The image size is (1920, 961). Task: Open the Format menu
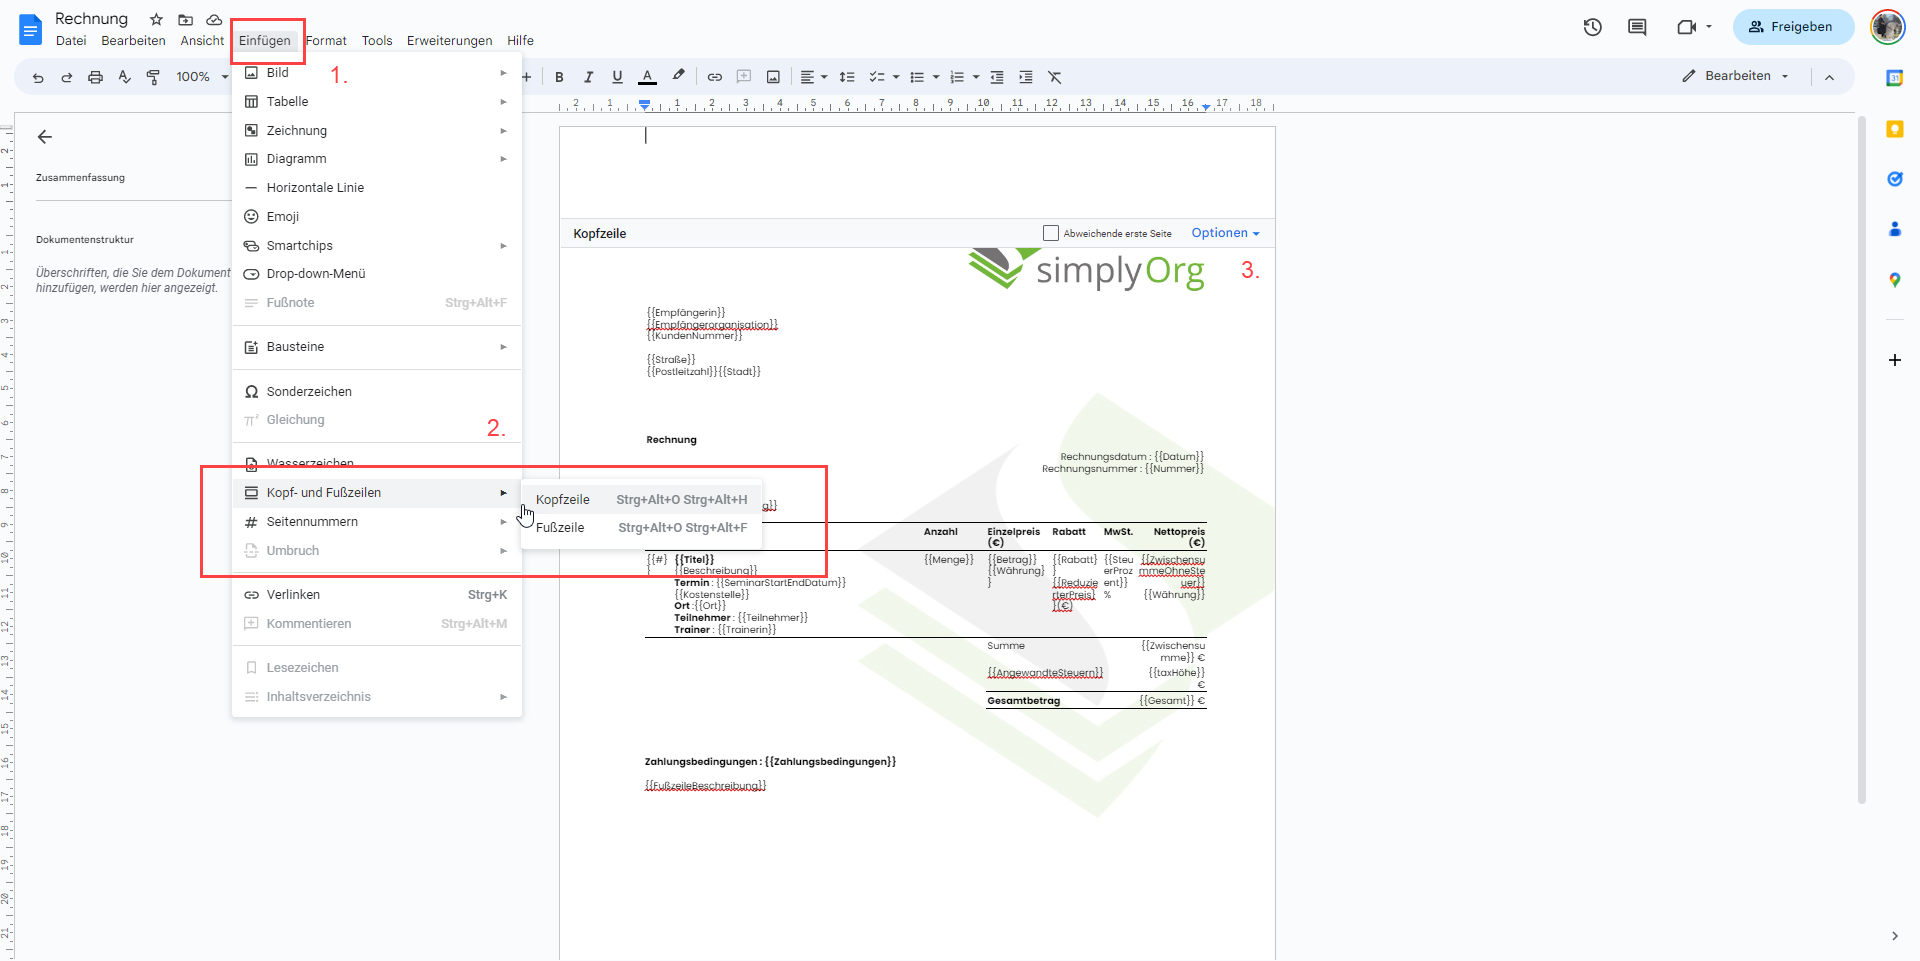[x=326, y=41]
